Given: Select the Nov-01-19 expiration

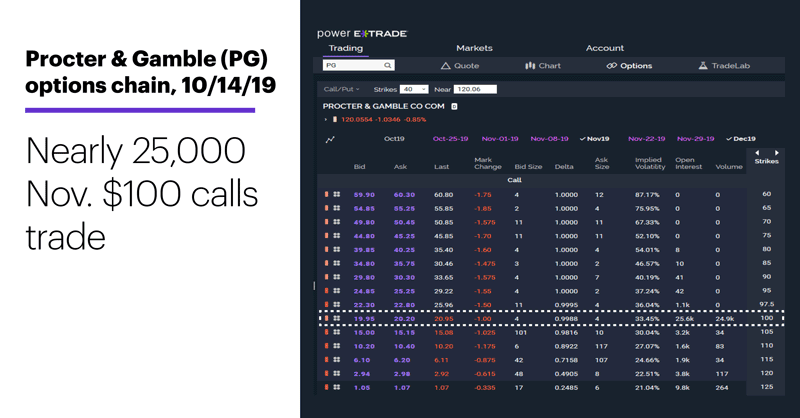Looking at the screenshot, I should pyautogui.click(x=500, y=139).
